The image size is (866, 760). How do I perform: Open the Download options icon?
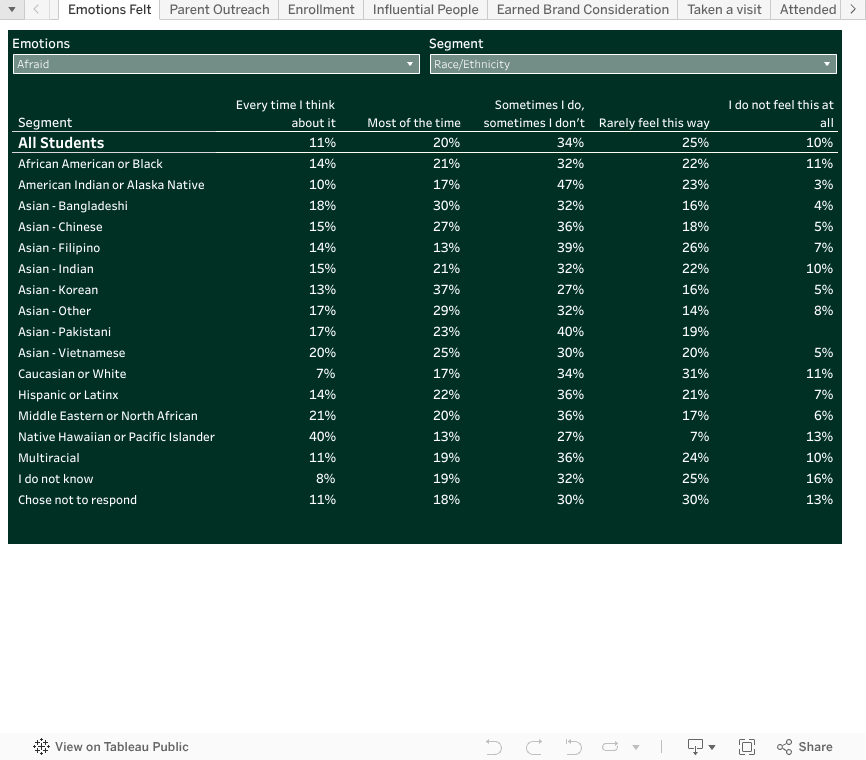coord(700,747)
